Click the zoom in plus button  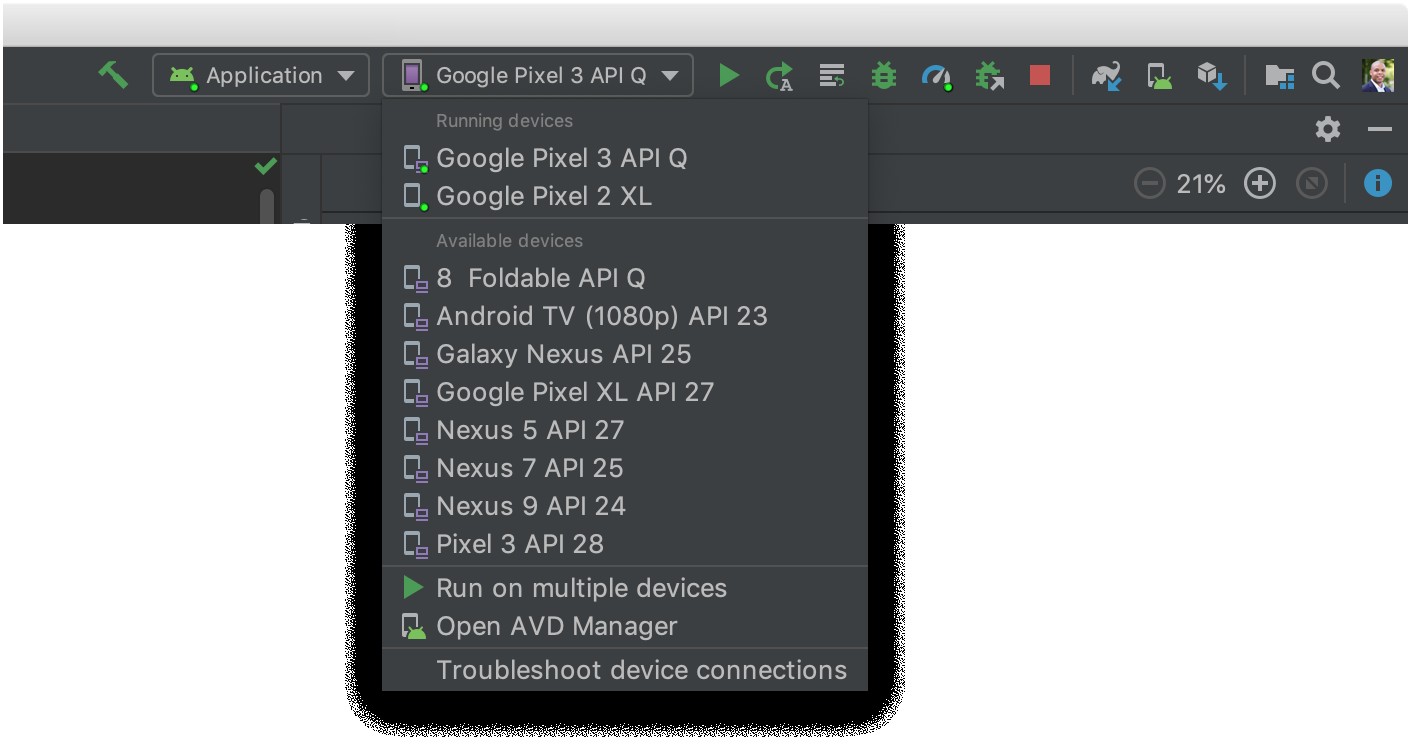click(1260, 184)
